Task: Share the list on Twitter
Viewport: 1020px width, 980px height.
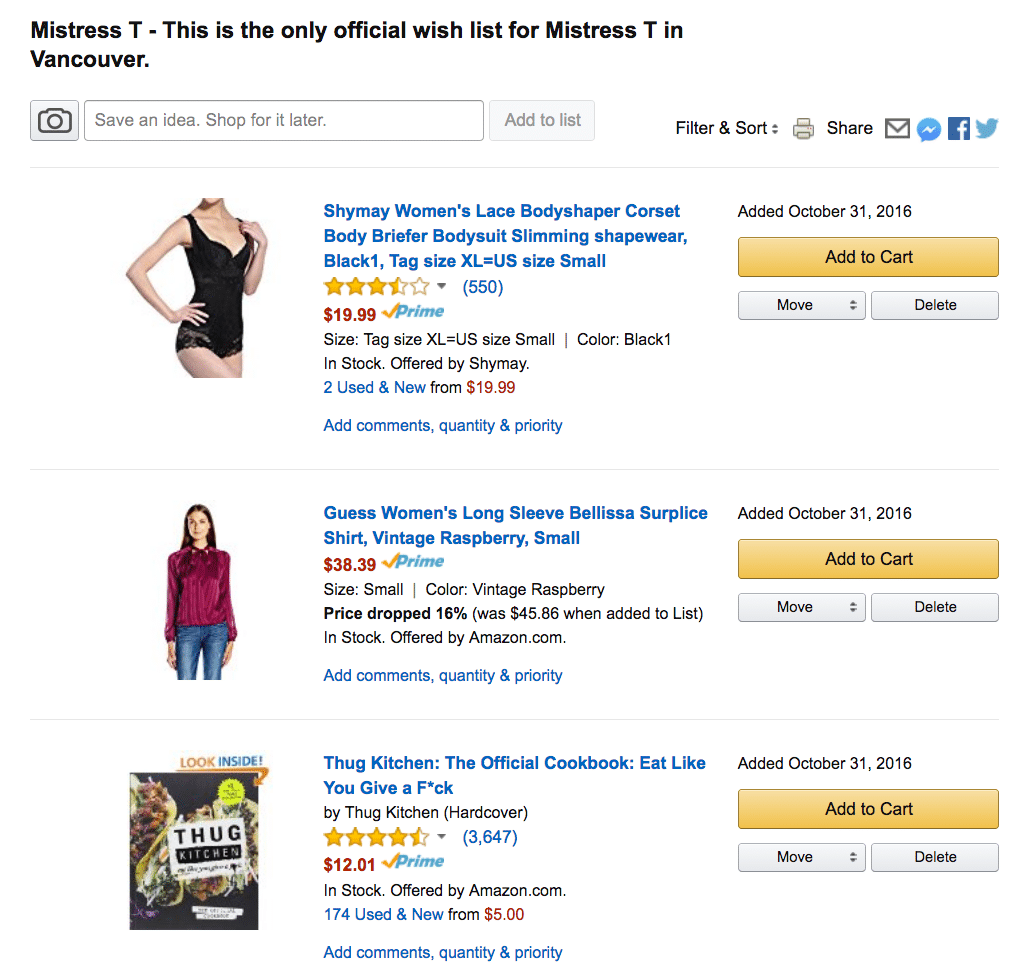Action: tap(987, 128)
